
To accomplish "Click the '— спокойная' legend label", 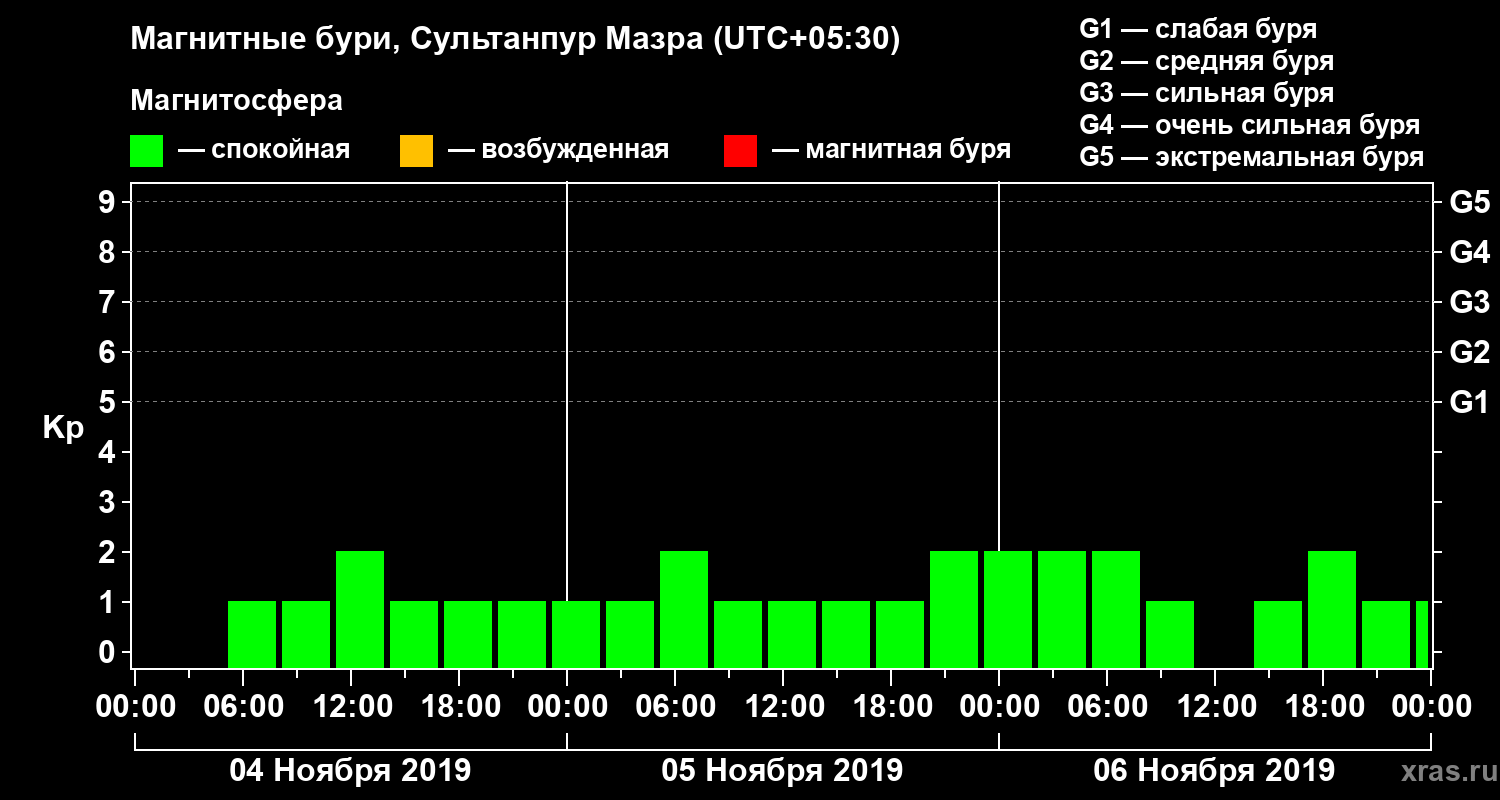I will [264, 151].
